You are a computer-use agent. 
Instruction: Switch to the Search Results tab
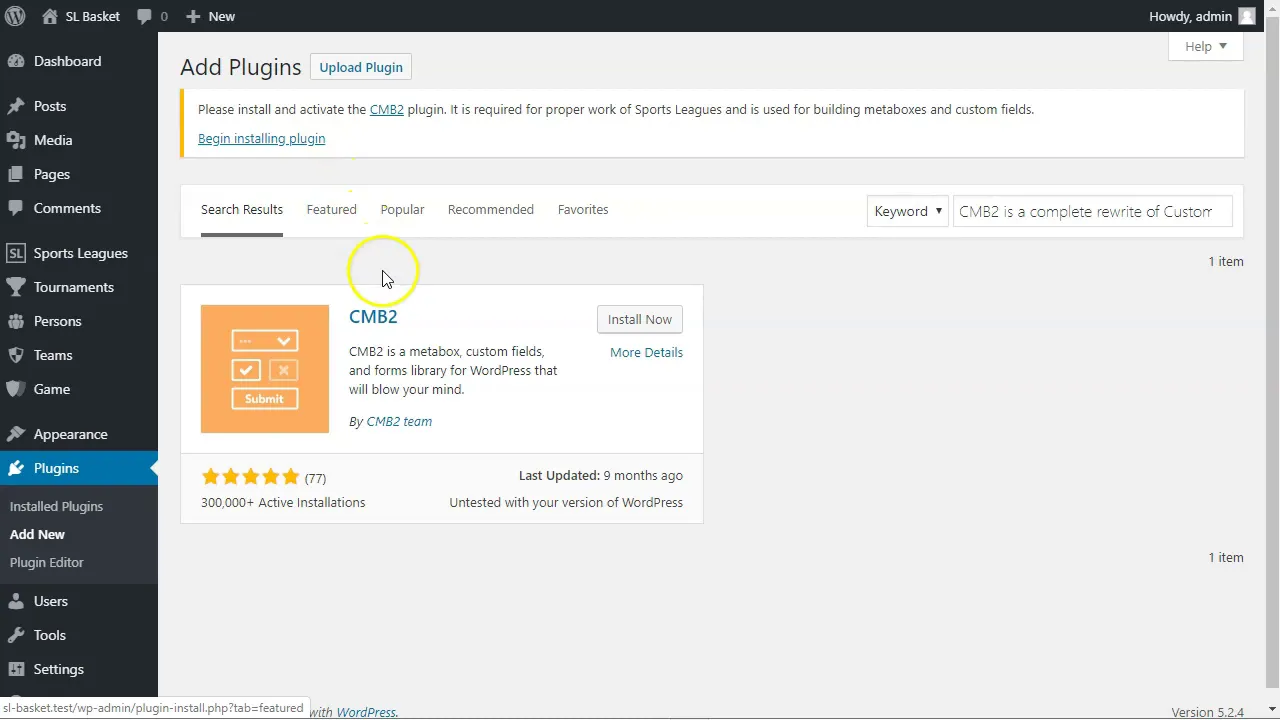[242, 209]
